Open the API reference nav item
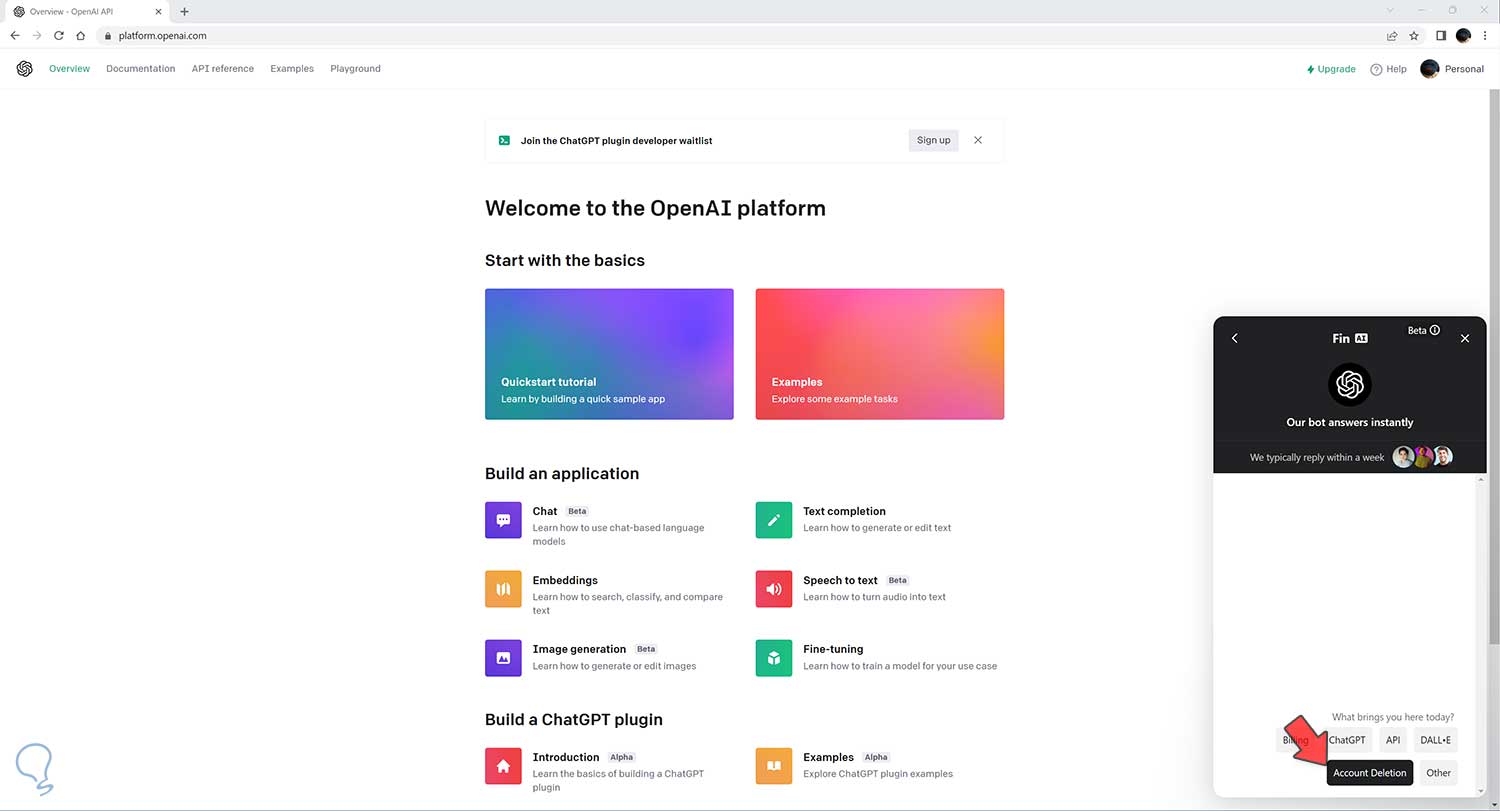The width and height of the screenshot is (1500, 811). 223,69
